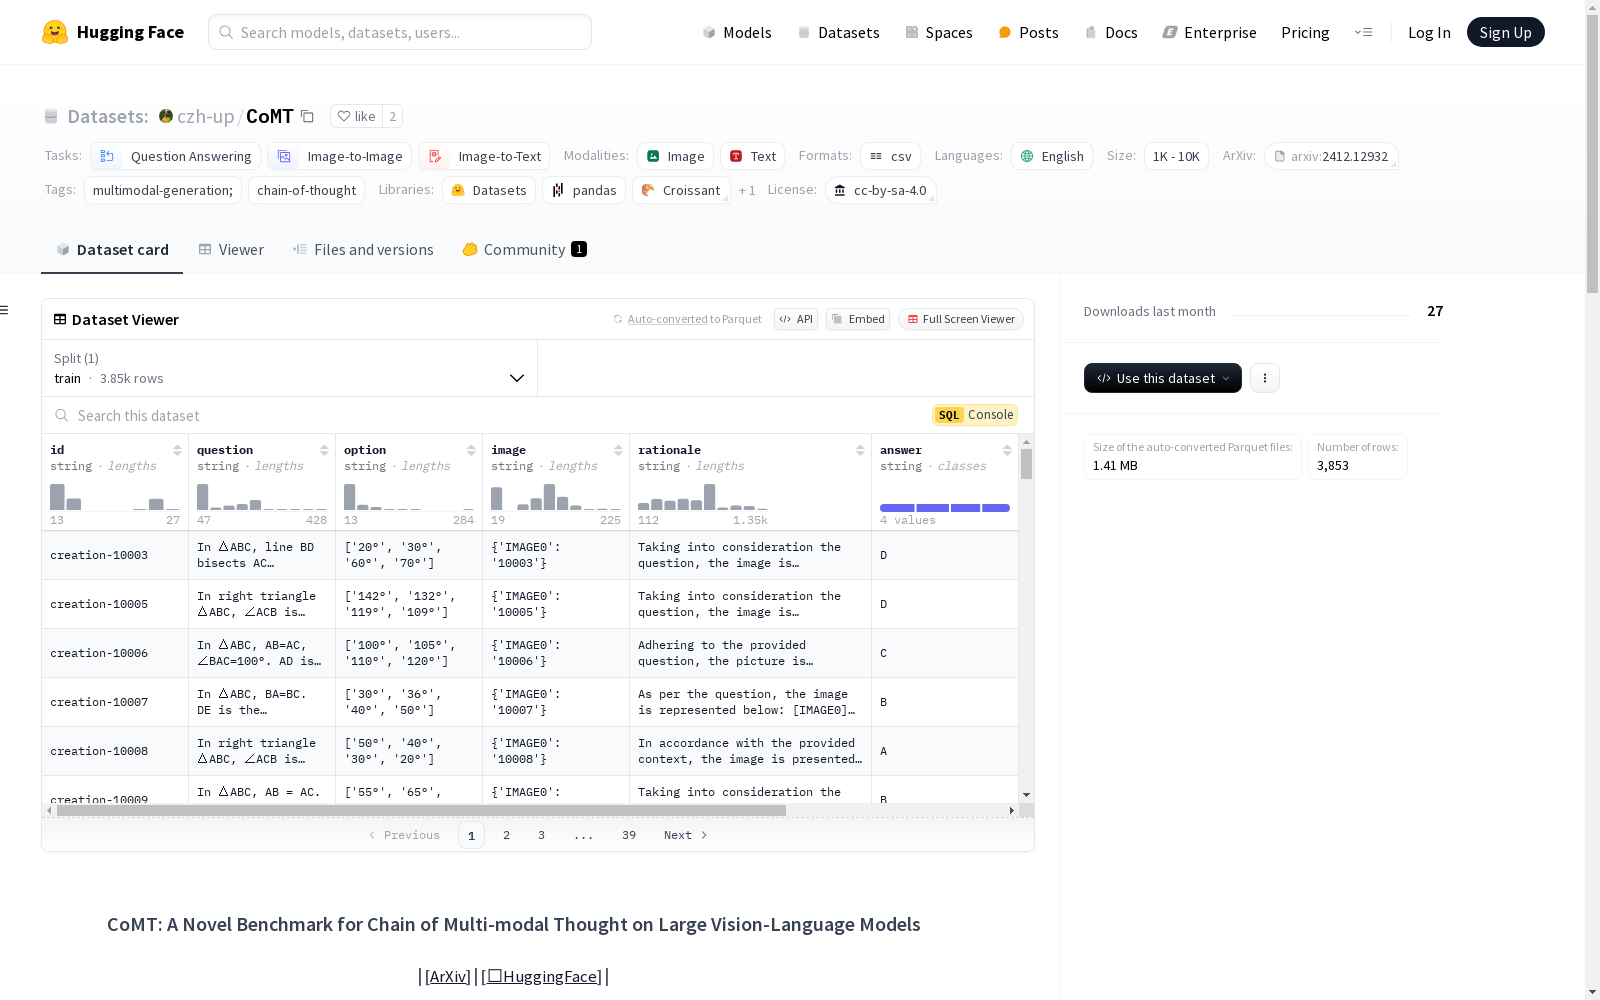The width and height of the screenshot is (1600, 1000).
Task: Open Docs in the navigation bar
Action: [1111, 32]
